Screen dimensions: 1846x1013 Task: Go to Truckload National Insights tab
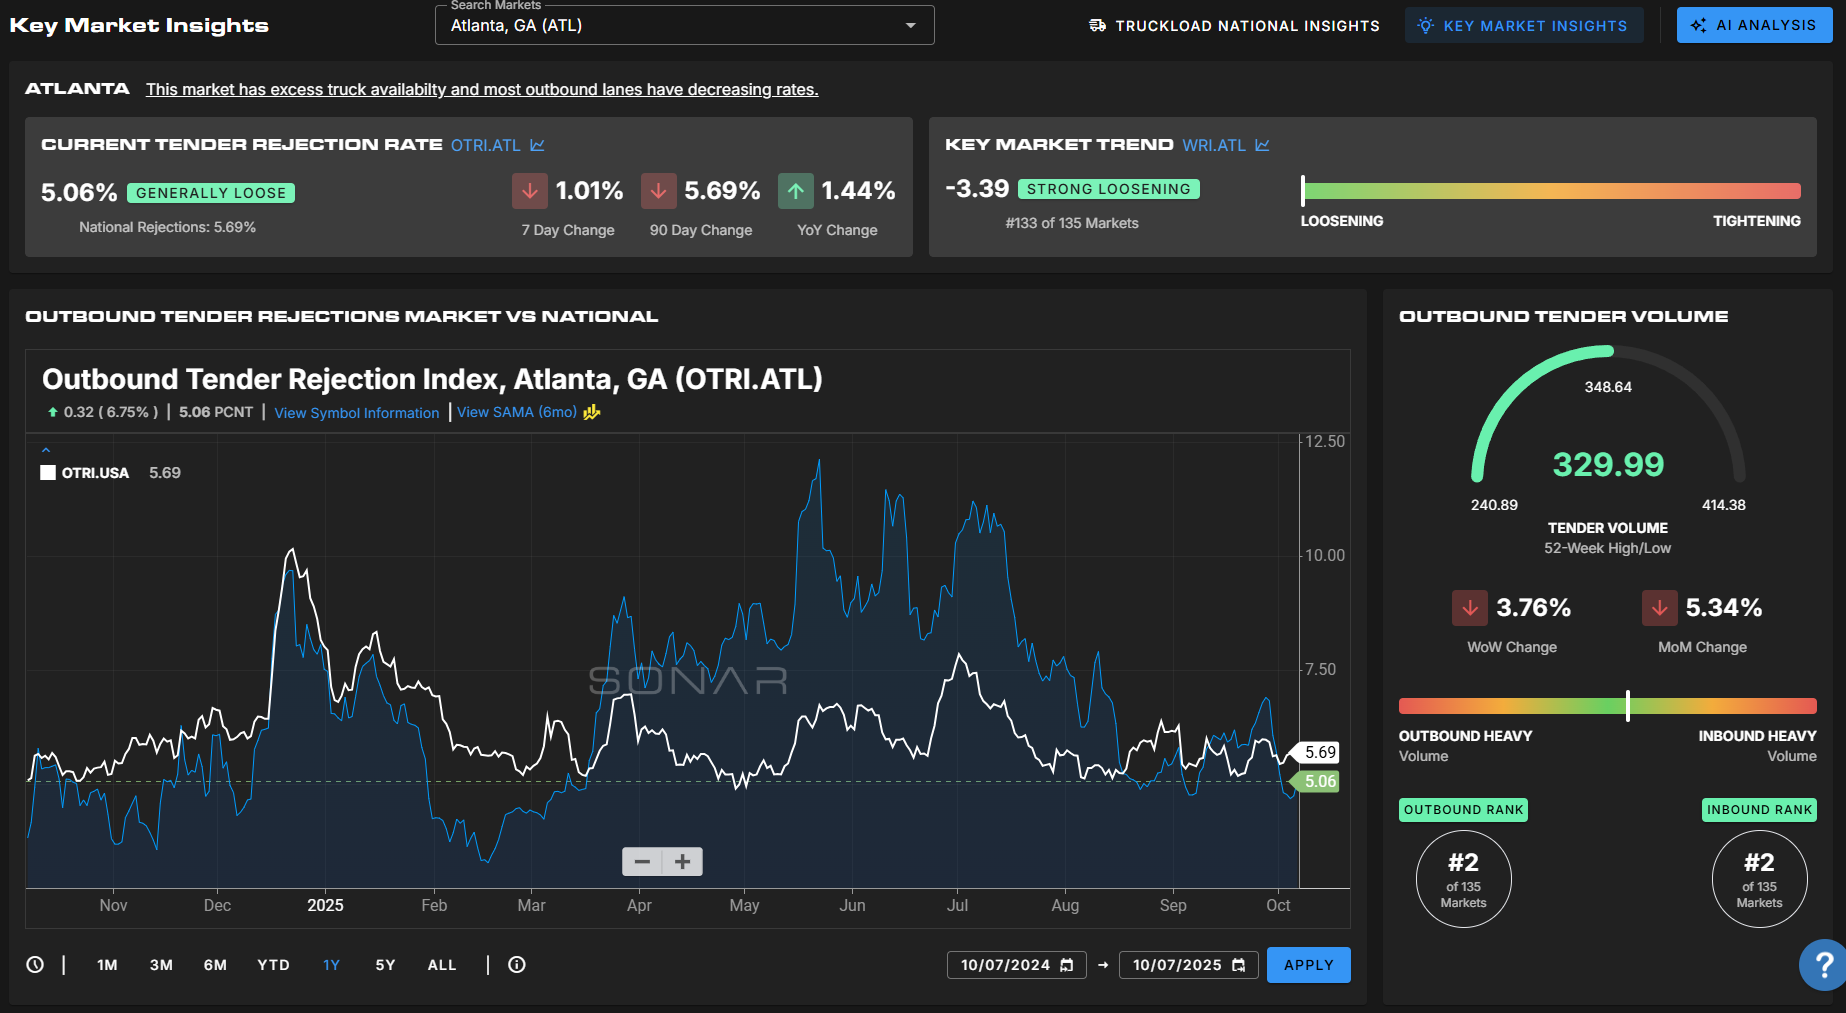click(x=1234, y=26)
